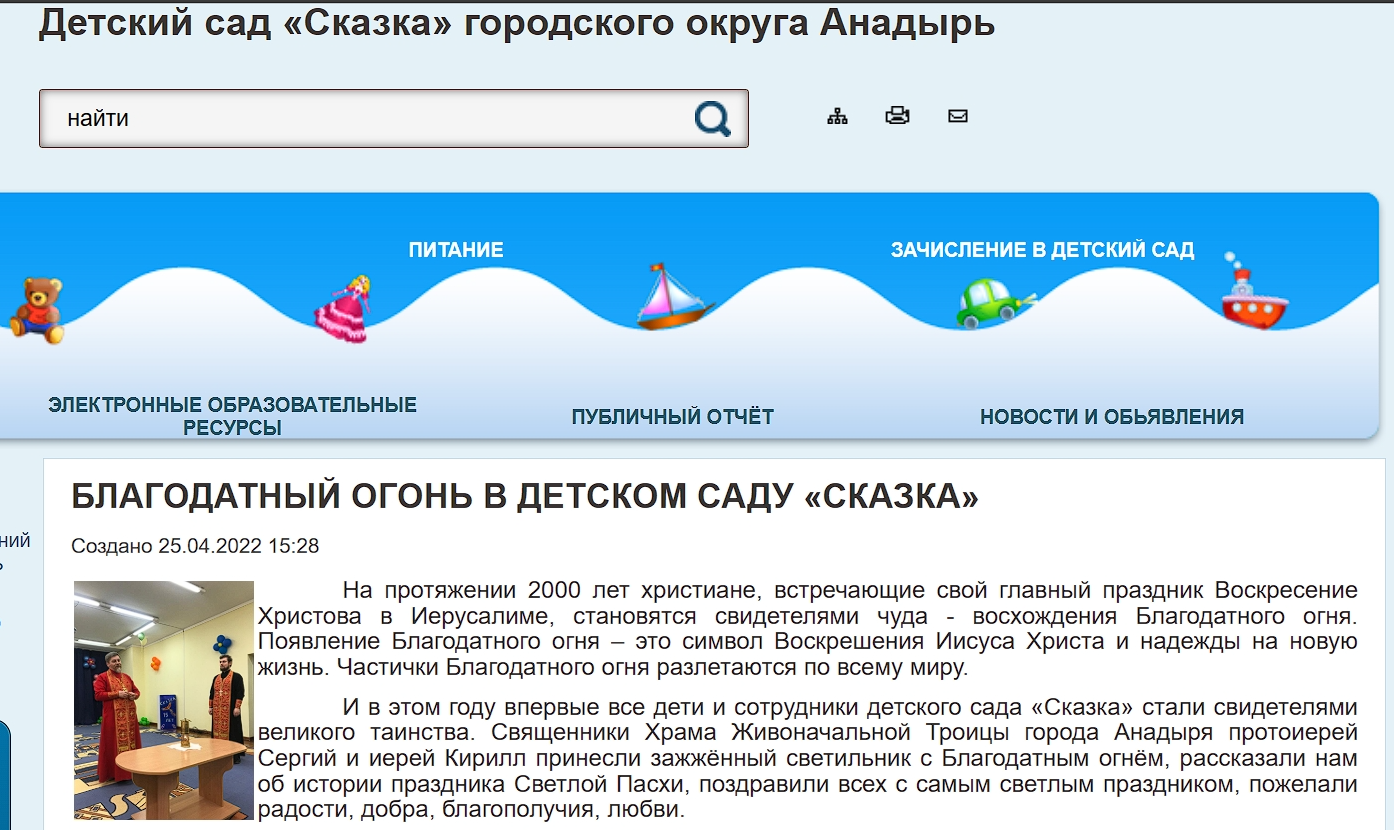Click the article heading БЛАГОДАТНЫЙ ОГОНЬ
Viewport: 1394px width, 830px height.
coord(525,496)
